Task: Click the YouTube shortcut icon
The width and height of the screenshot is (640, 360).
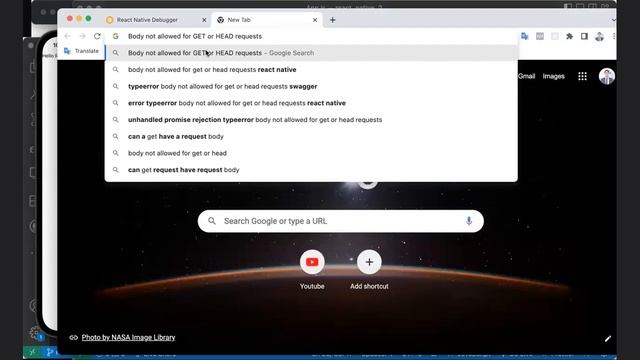Action: [312, 262]
